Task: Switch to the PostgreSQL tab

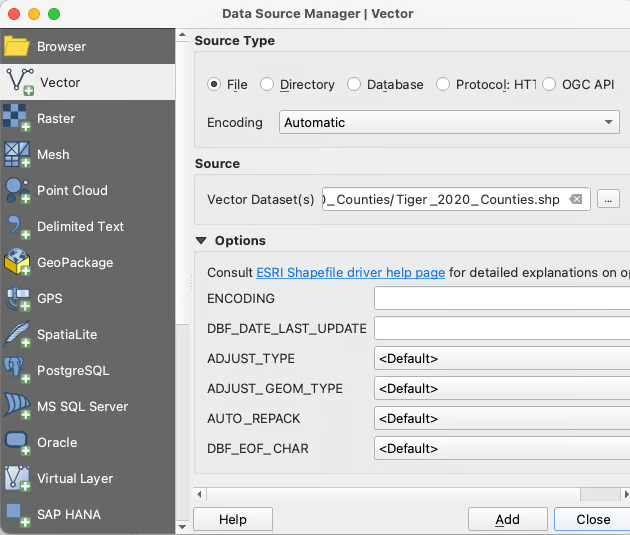Action: 73,370
